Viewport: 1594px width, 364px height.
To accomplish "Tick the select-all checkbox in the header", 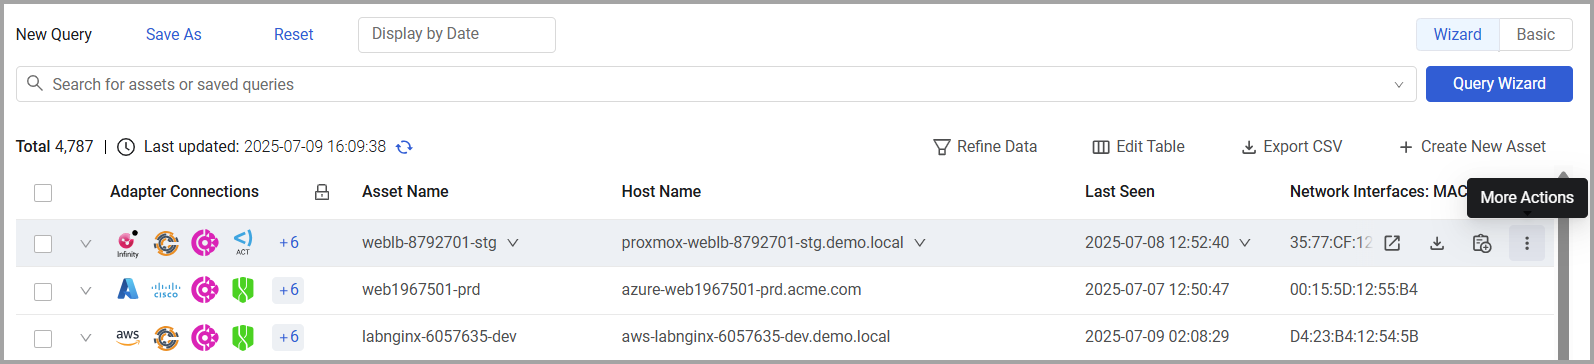I will [43, 193].
